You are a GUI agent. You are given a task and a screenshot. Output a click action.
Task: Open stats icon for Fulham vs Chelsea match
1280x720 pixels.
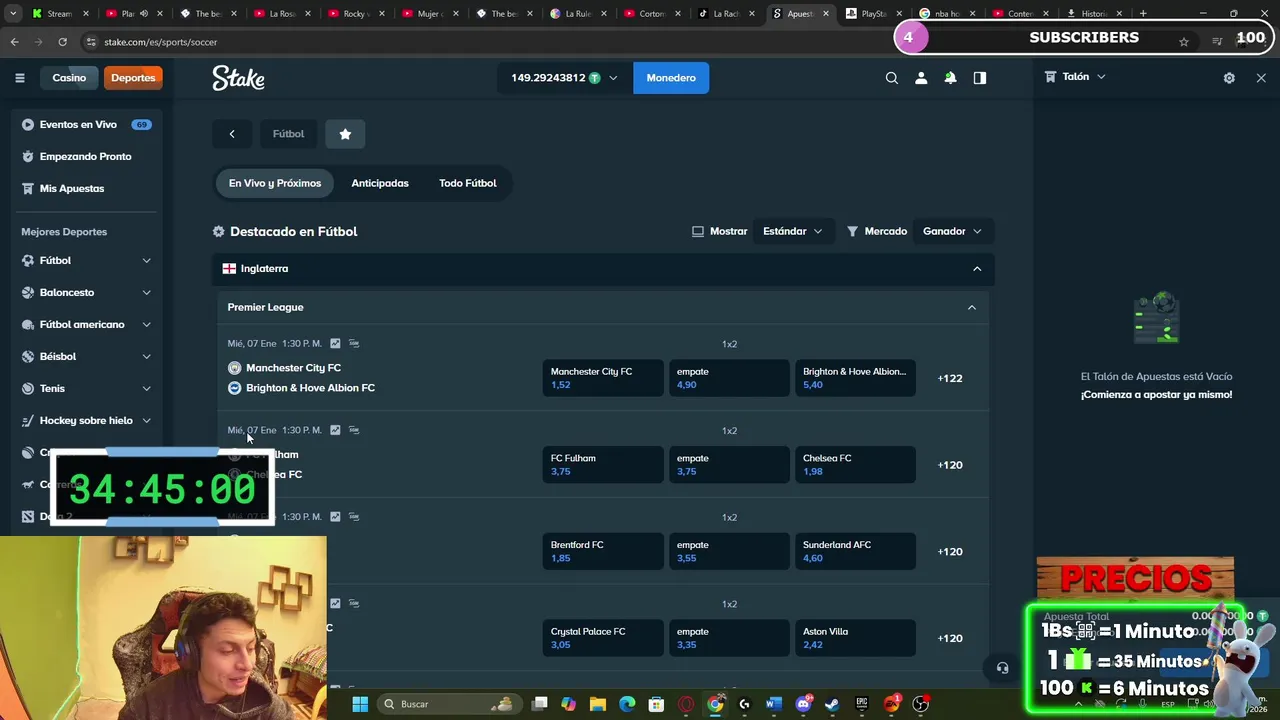335,430
